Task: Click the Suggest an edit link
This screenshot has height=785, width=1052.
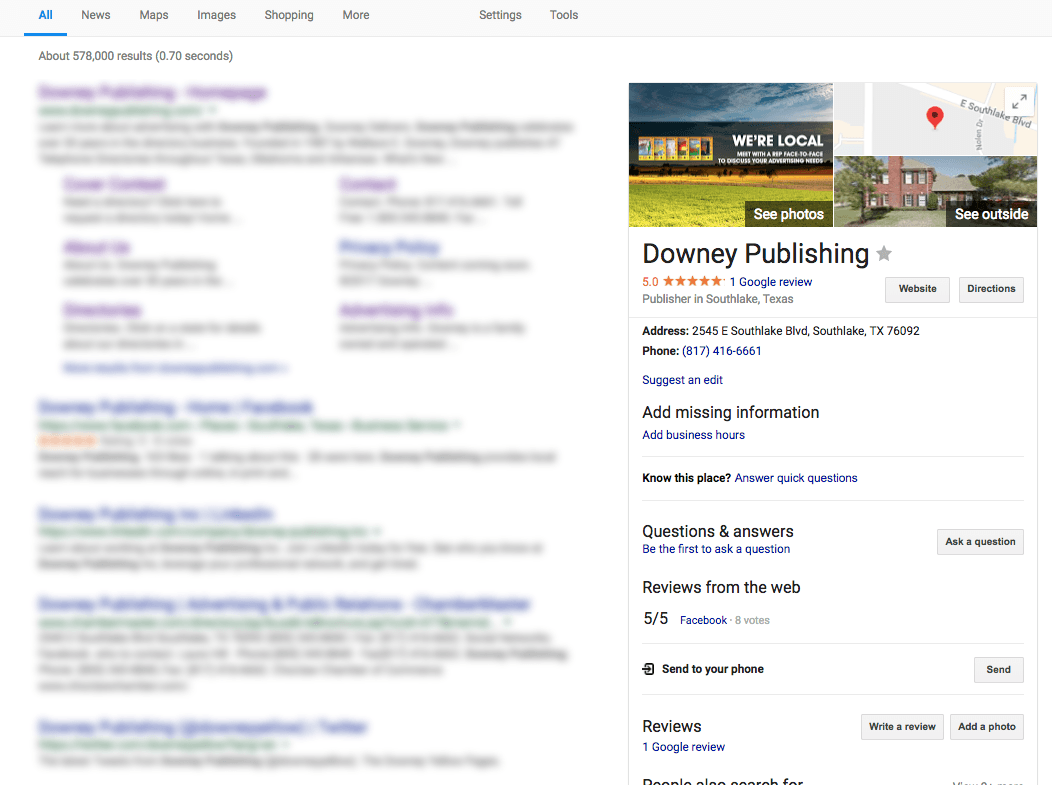Action: [x=682, y=380]
